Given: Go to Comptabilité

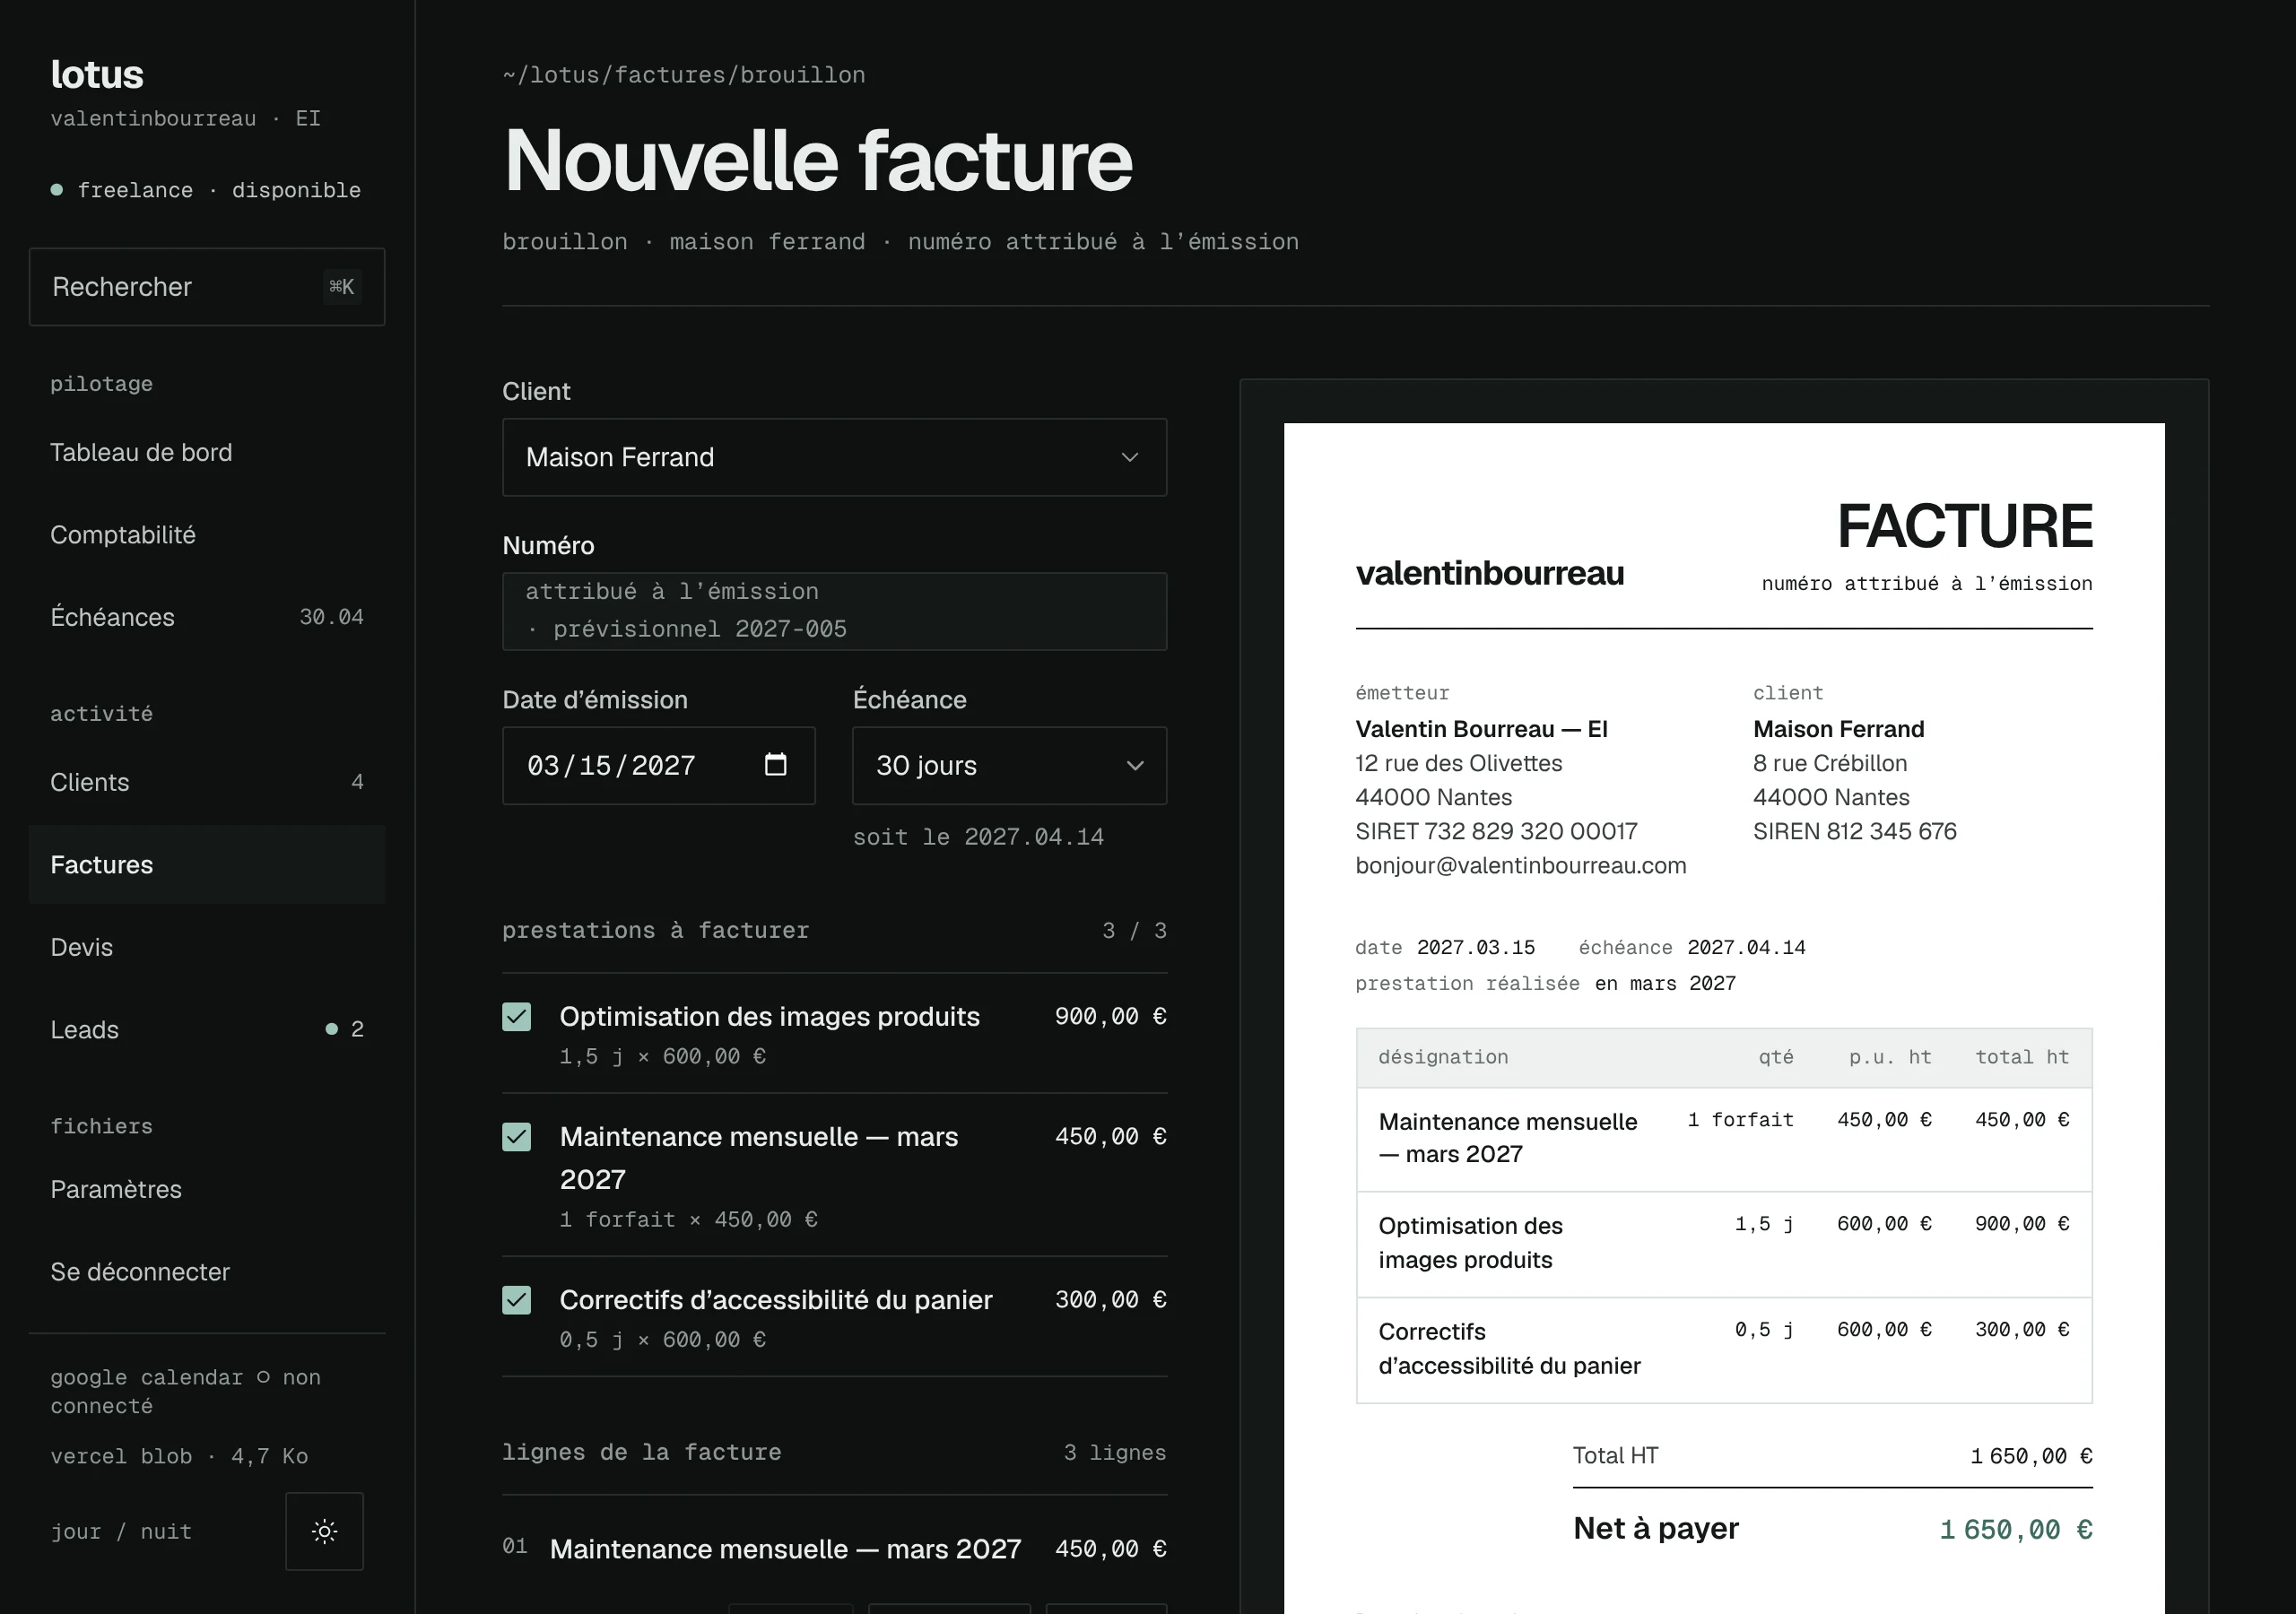Looking at the screenshot, I should click(x=207, y=535).
